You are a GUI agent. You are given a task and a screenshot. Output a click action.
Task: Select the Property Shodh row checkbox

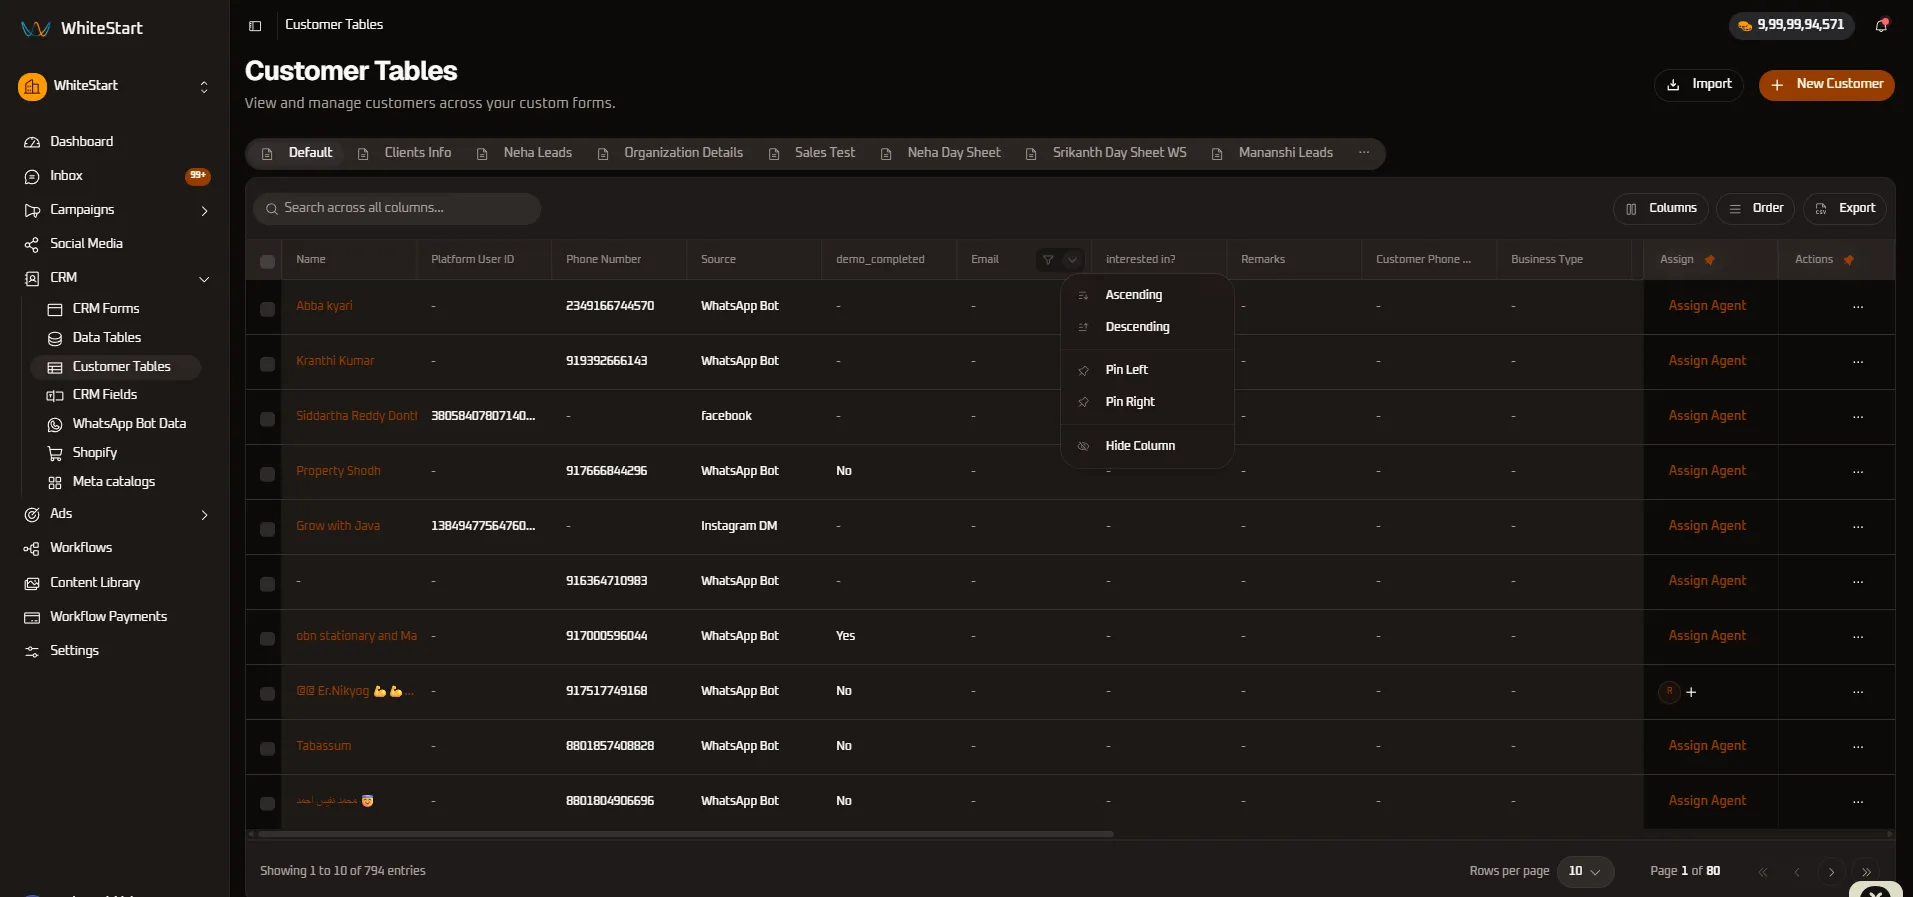click(267, 474)
